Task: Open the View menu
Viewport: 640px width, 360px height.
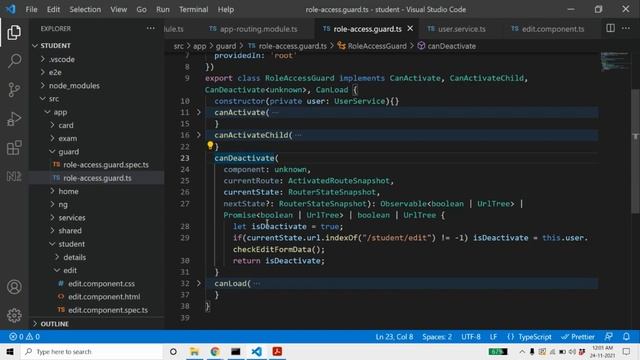Action: click(118, 9)
